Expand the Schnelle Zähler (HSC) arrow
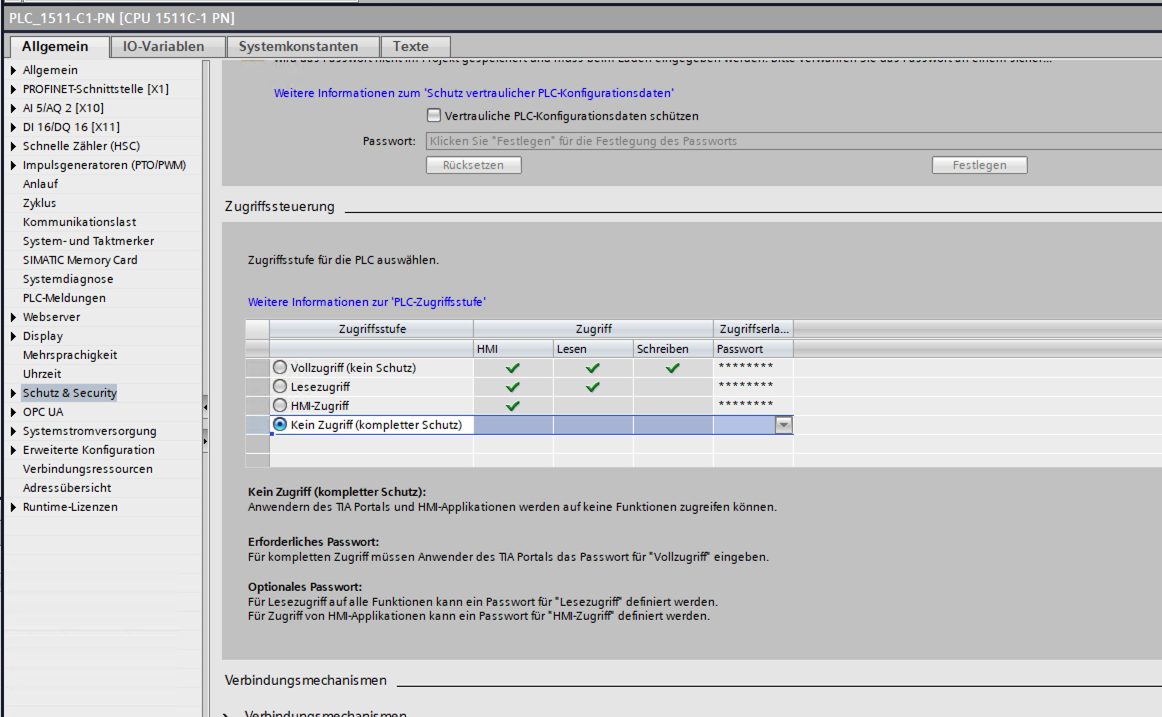Screen dimensions: 1162x717 (x=13, y=146)
